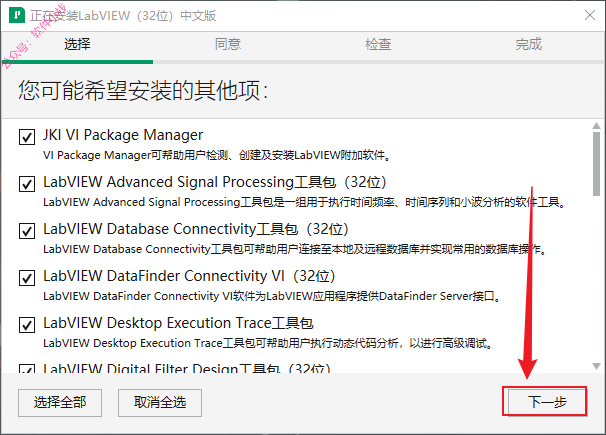
Task: Switch to the 检查 step tab
Action: click(x=378, y=44)
